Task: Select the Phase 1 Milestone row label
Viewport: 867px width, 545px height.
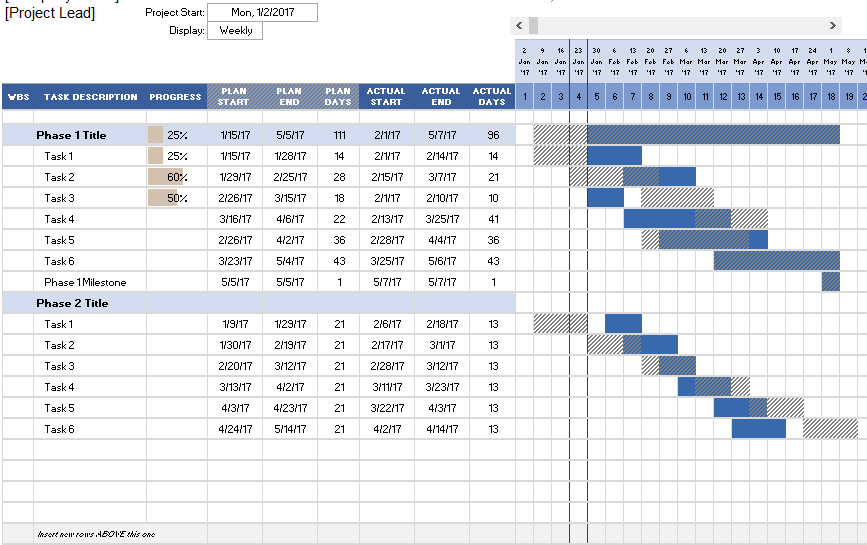Action: [x=85, y=282]
